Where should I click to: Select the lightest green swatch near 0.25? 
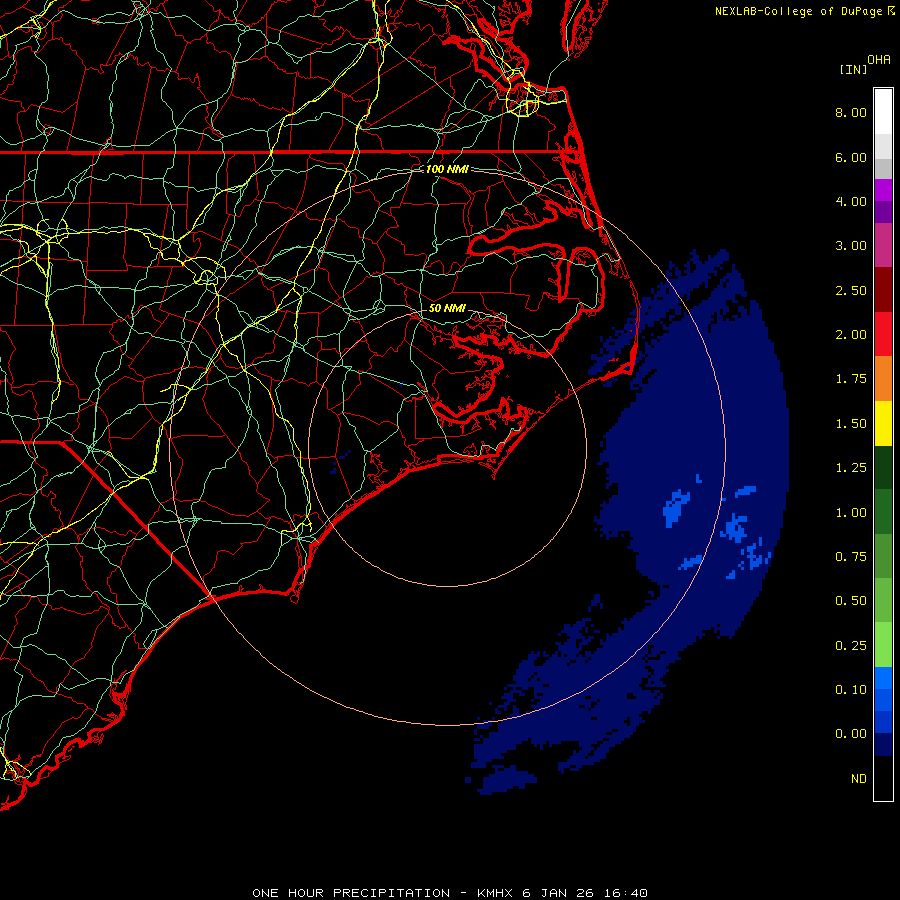point(883,645)
